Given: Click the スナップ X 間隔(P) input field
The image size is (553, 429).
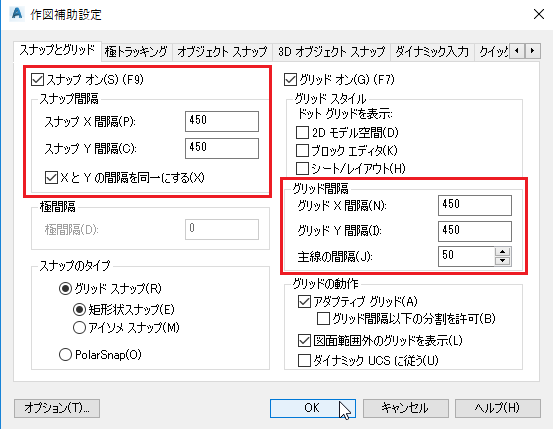Looking at the screenshot, I should tap(222, 121).
